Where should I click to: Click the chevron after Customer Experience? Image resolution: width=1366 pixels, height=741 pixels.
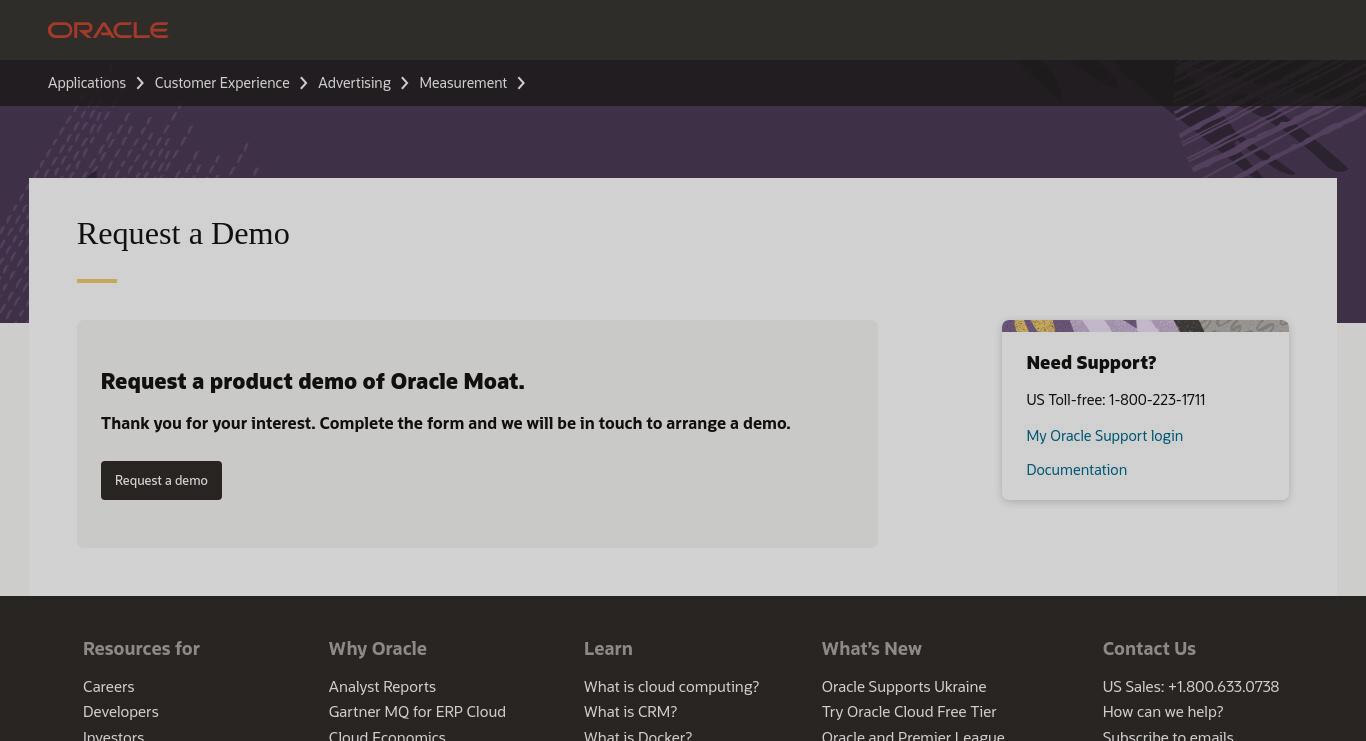[x=304, y=83]
